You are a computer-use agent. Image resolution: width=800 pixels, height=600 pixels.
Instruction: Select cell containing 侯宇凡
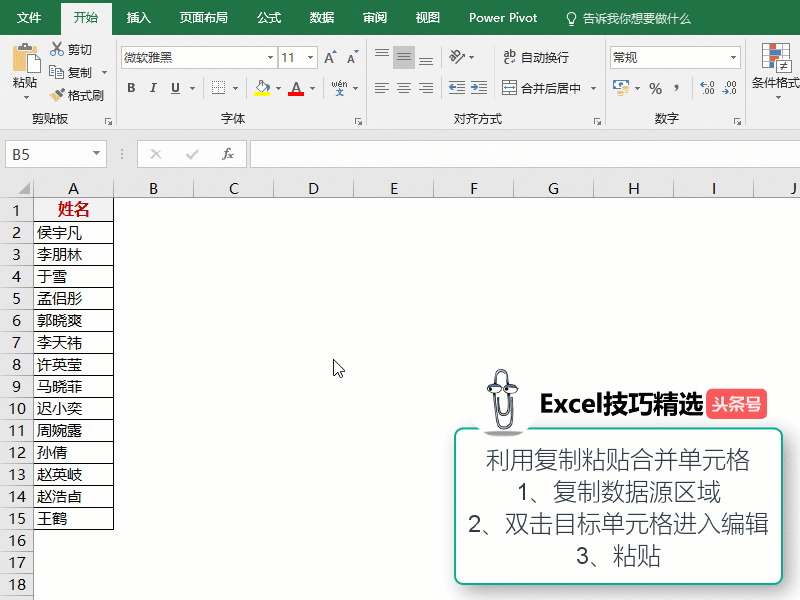[x=73, y=233]
